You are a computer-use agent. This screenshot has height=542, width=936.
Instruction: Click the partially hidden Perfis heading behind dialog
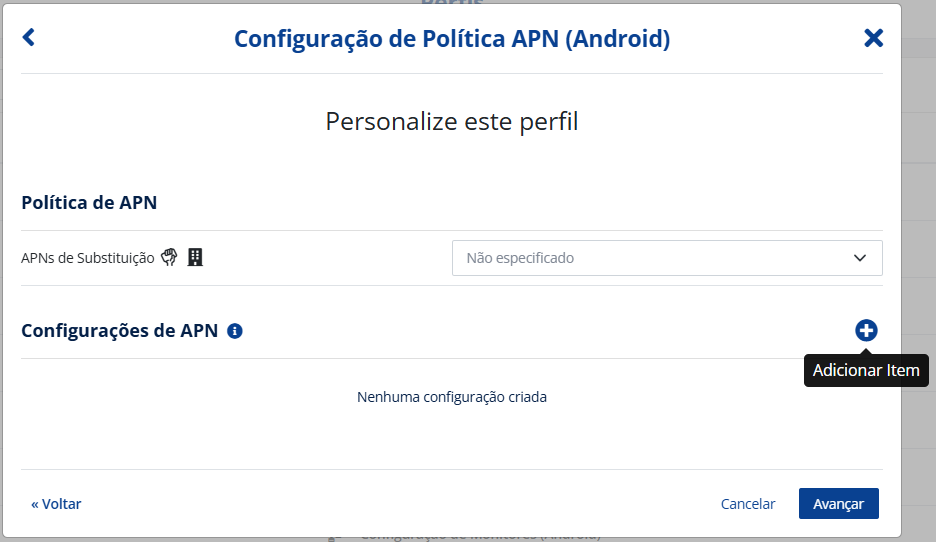pyautogui.click(x=452, y=3)
